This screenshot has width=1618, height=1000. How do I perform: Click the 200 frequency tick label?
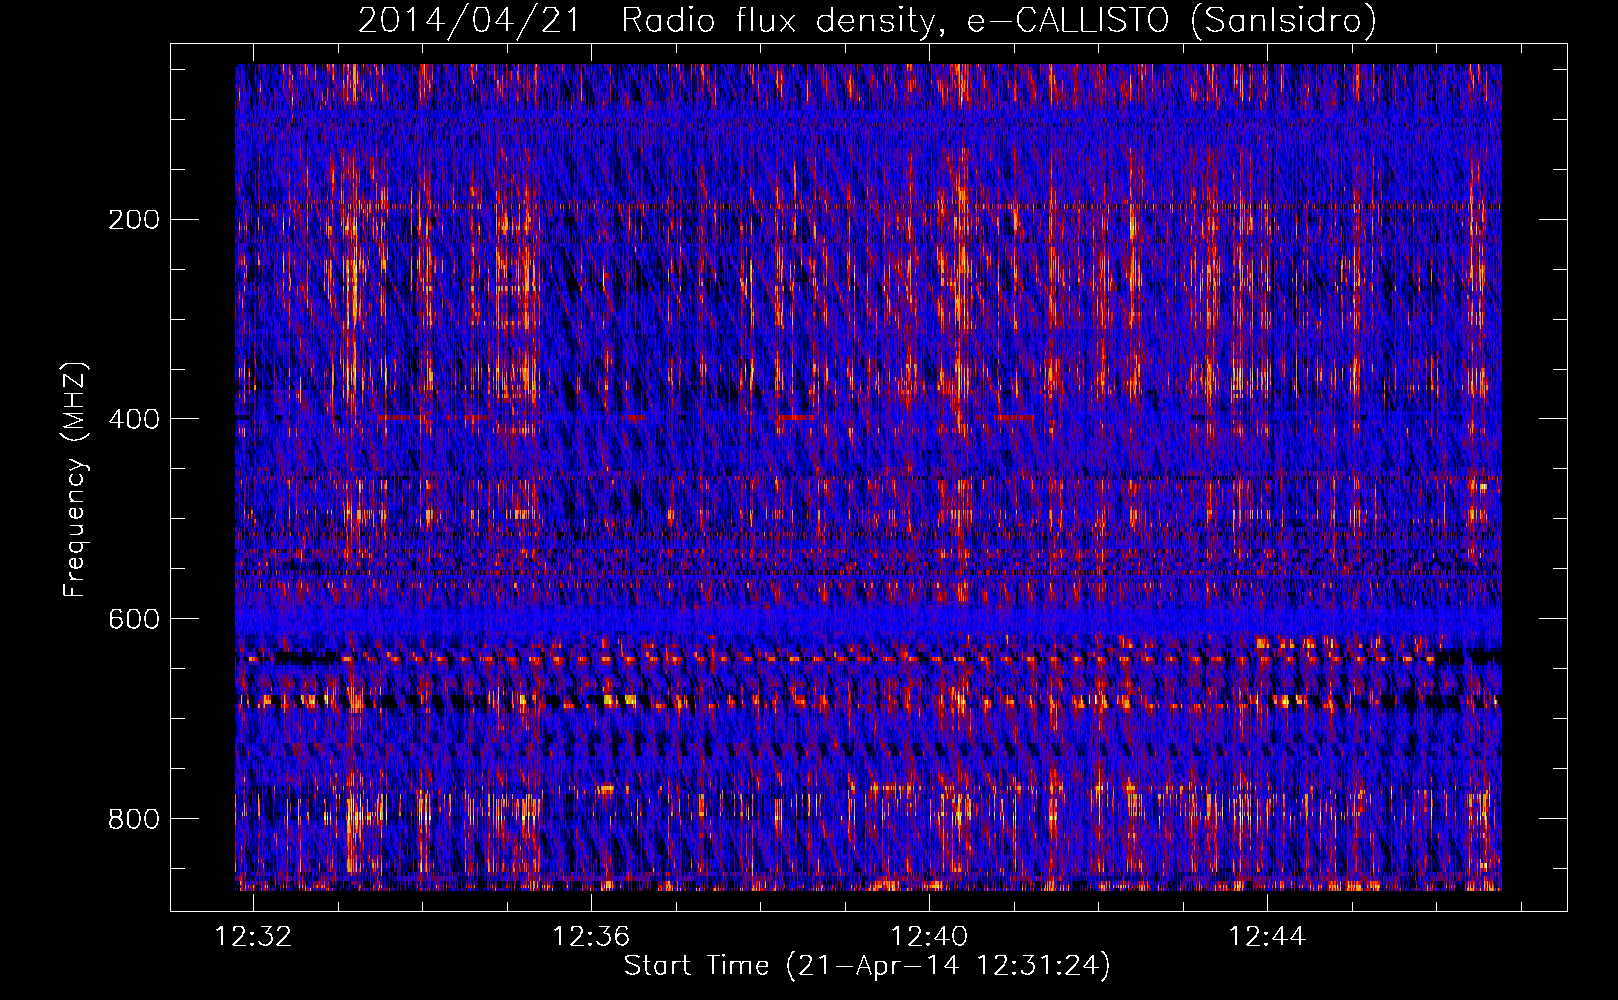click(133, 220)
